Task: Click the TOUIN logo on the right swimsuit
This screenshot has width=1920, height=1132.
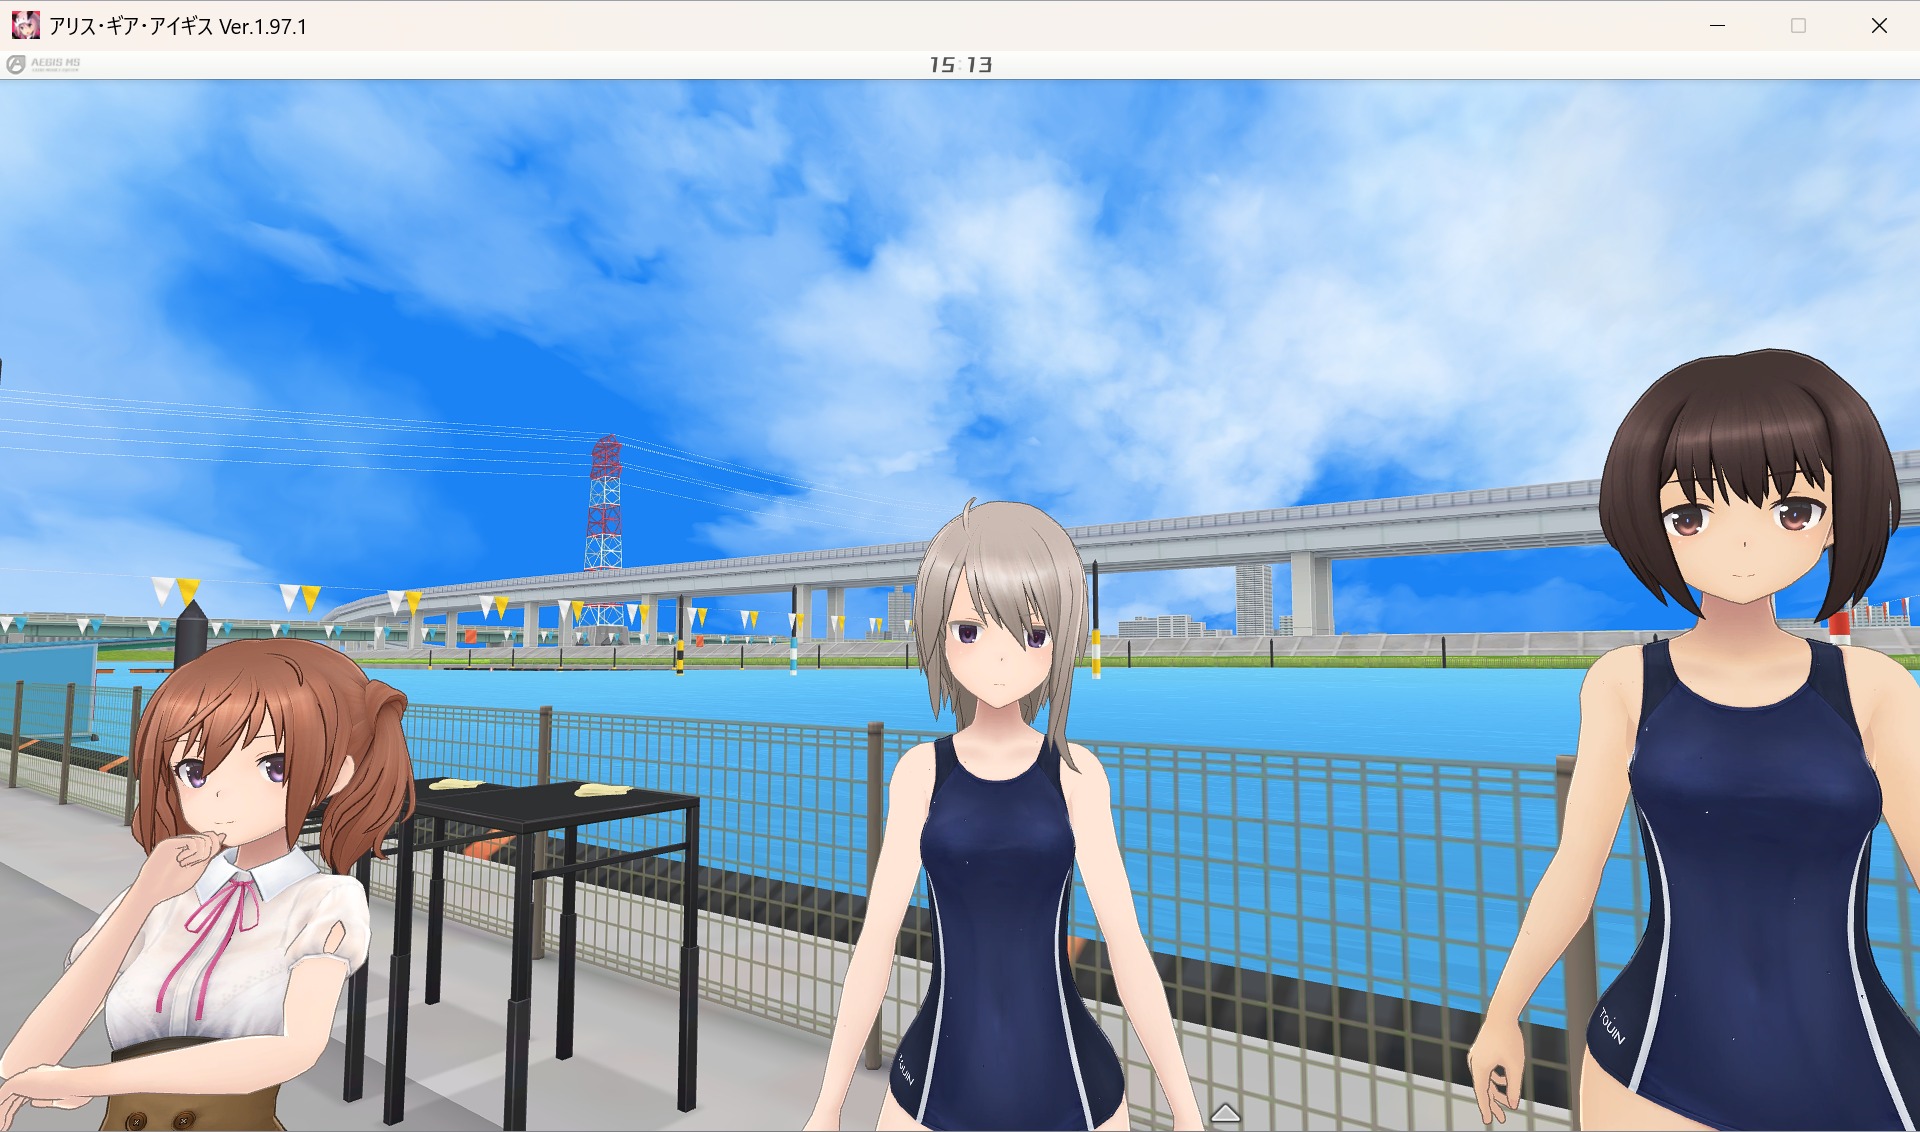Action: (x=1611, y=1027)
